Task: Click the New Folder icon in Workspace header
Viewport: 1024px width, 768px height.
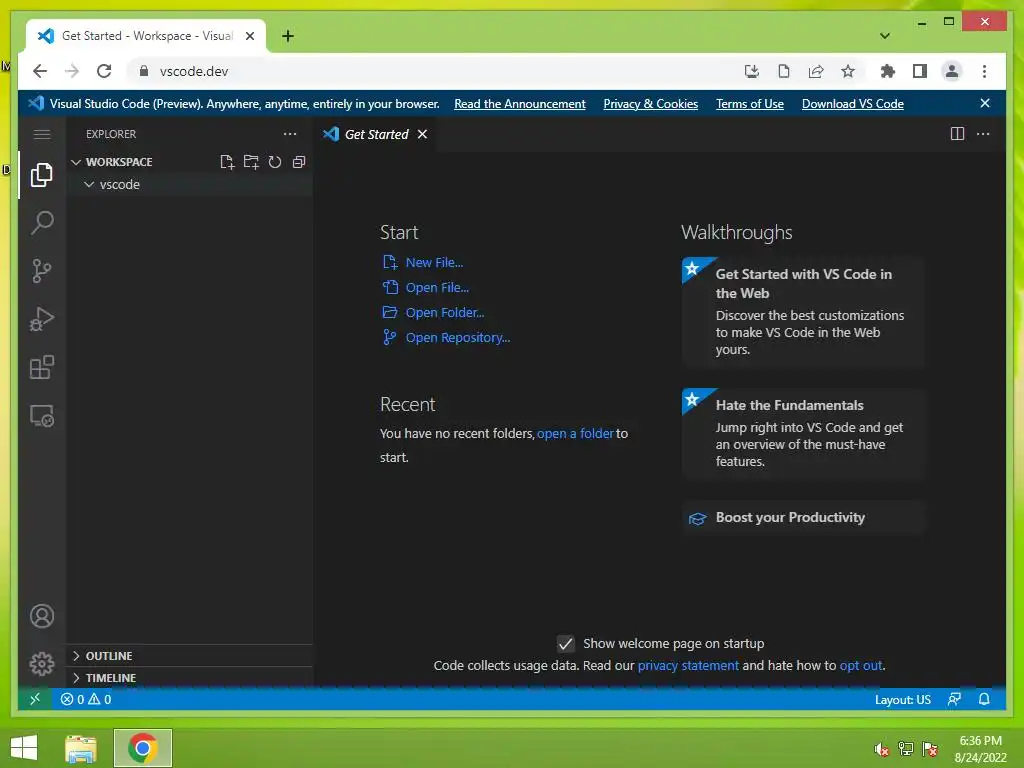Action: pos(251,162)
